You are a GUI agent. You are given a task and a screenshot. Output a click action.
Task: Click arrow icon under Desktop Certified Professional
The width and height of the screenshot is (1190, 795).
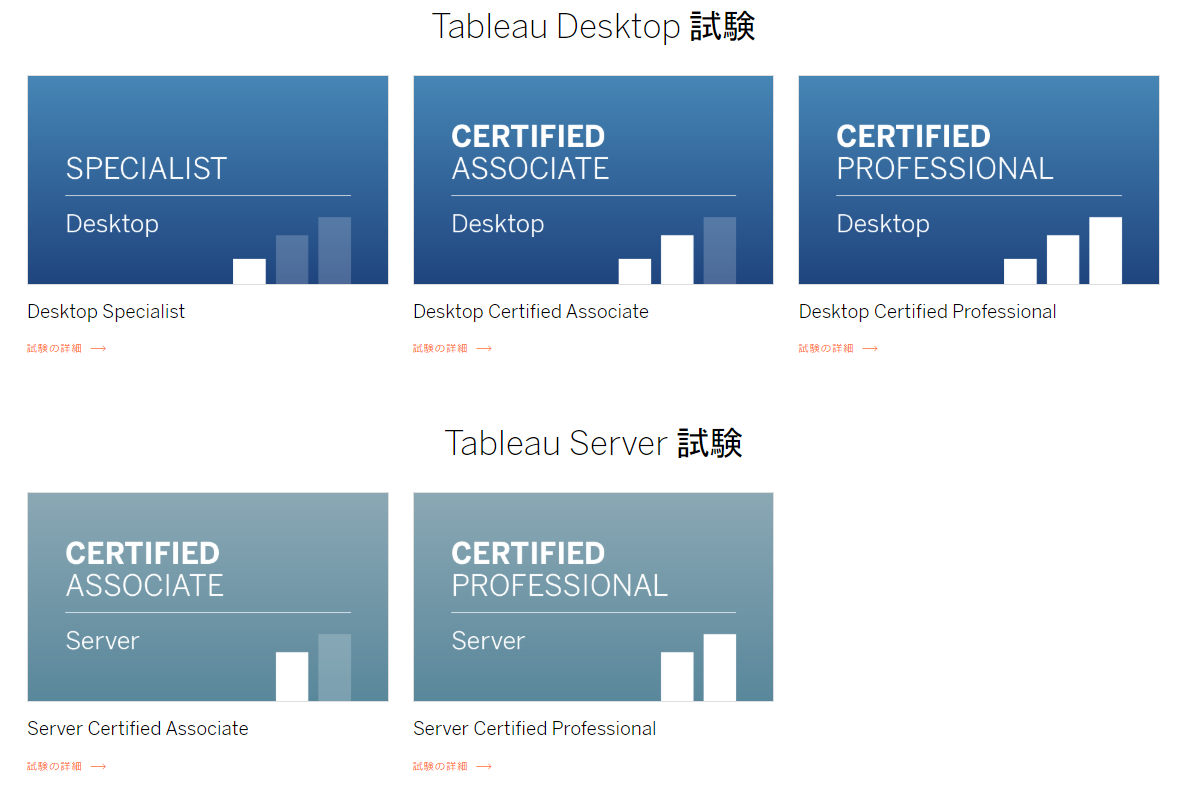coord(870,349)
